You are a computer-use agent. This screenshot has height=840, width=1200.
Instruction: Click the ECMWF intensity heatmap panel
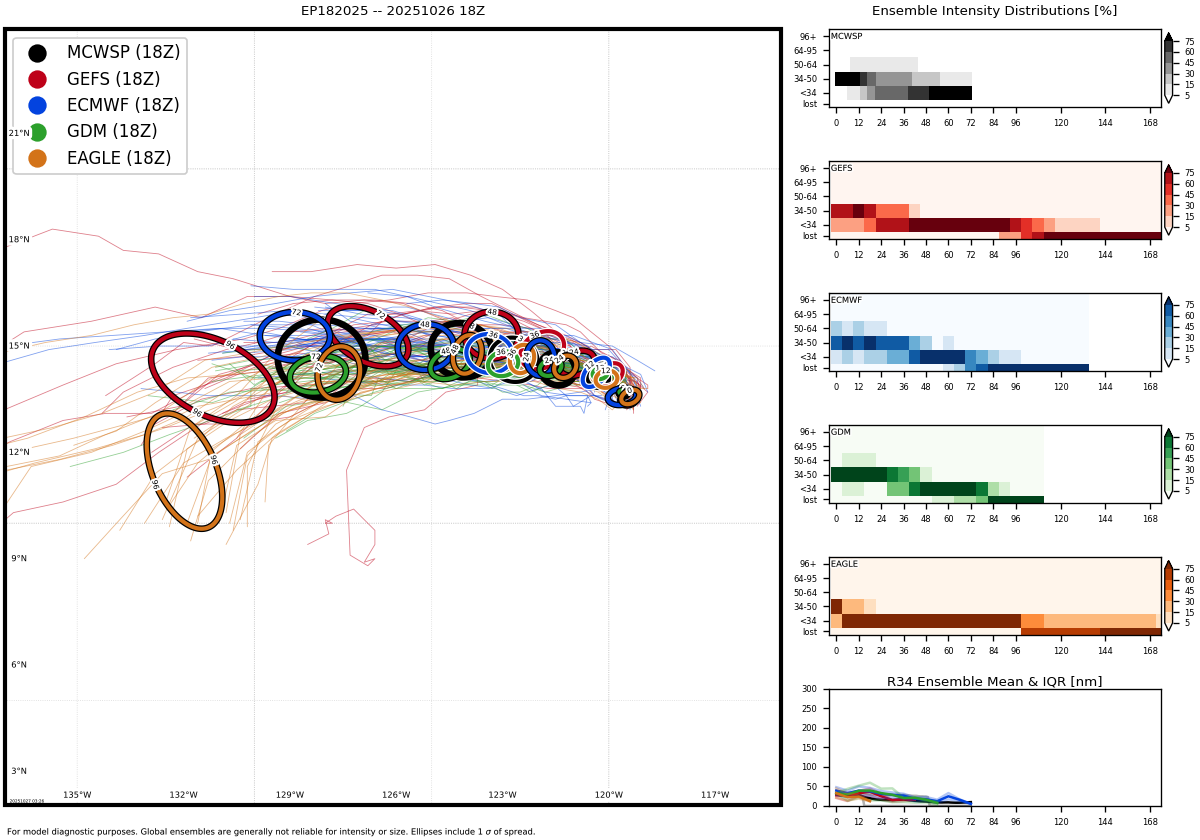click(x=994, y=333)
